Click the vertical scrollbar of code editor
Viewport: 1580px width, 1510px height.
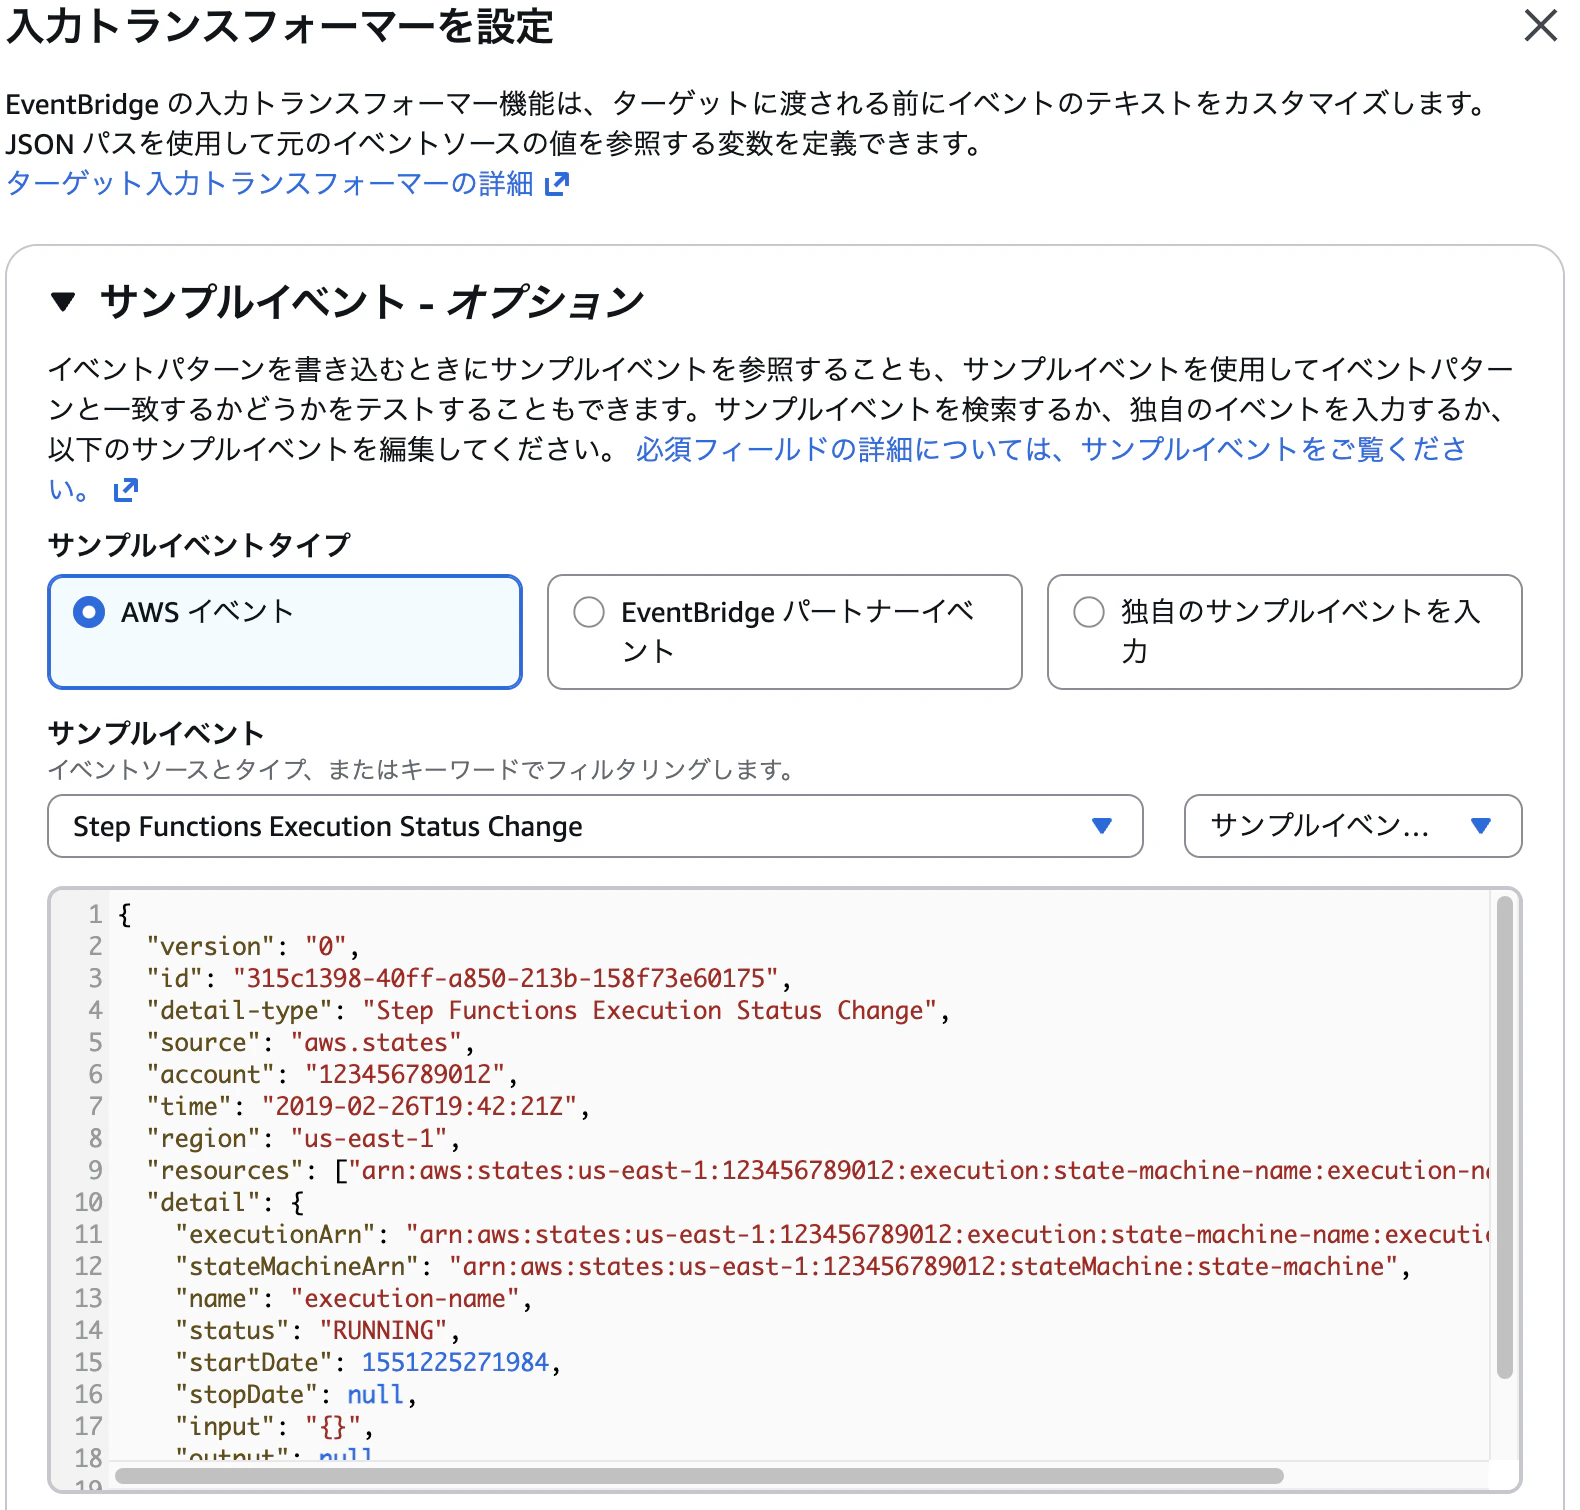(1504, 1138)
